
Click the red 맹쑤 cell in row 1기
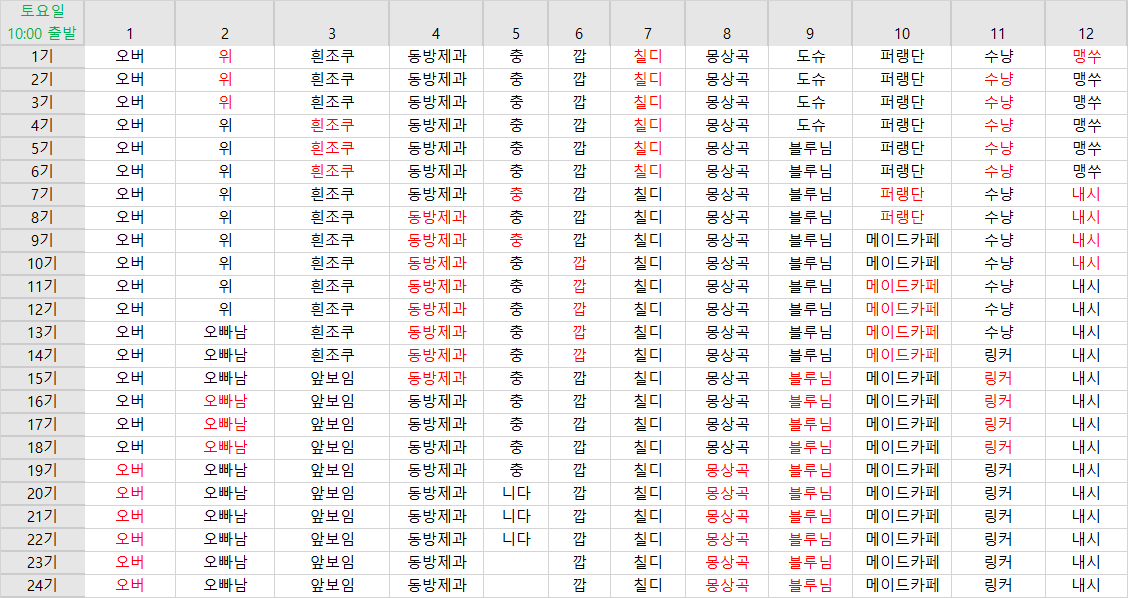1086,56
